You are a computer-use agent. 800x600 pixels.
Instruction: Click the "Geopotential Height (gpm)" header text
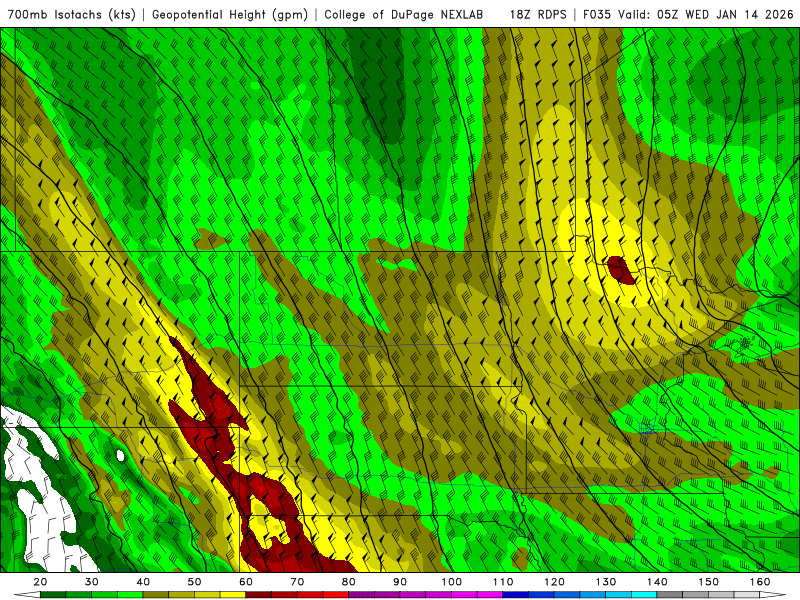[x=230, y=14]
